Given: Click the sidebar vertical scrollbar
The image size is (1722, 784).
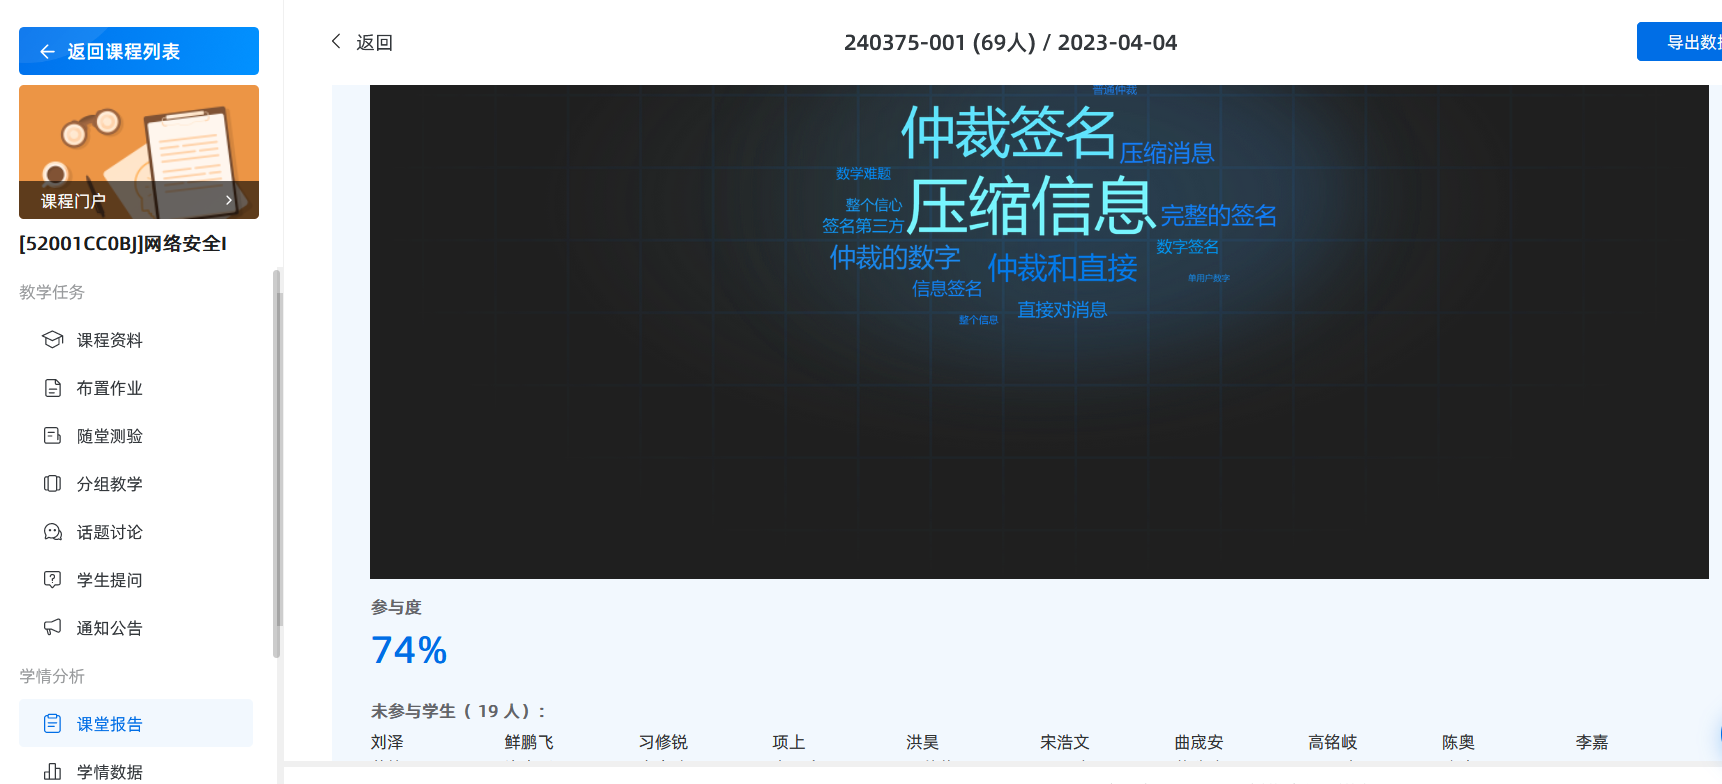Looking at the screenshot, I should tap(277, 463).
